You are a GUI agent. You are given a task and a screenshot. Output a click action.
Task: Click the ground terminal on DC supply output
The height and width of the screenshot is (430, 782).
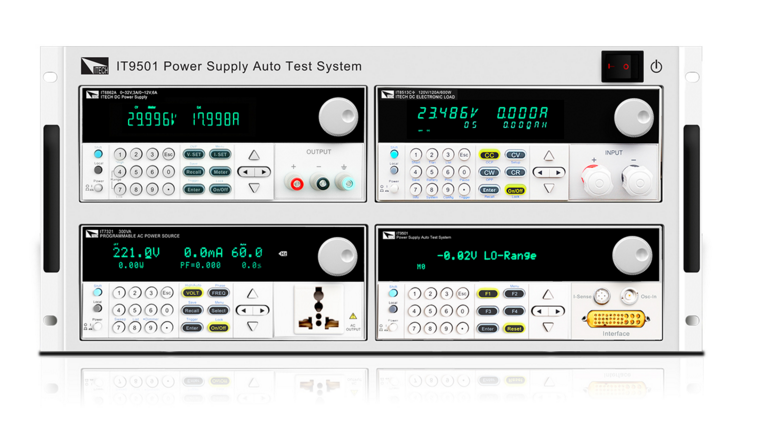click(x=347, y=183)
